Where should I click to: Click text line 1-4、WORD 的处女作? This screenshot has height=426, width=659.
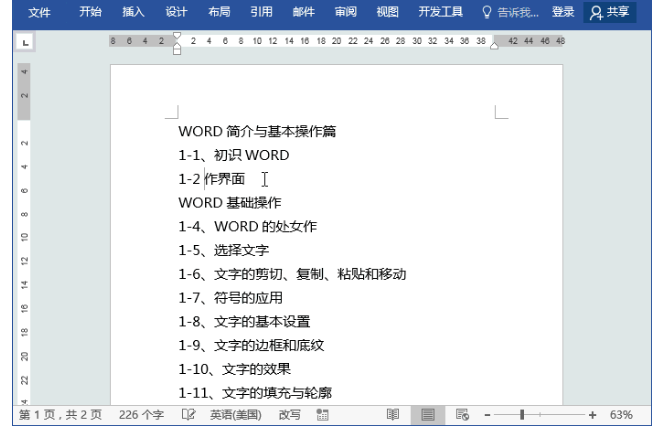248,226
